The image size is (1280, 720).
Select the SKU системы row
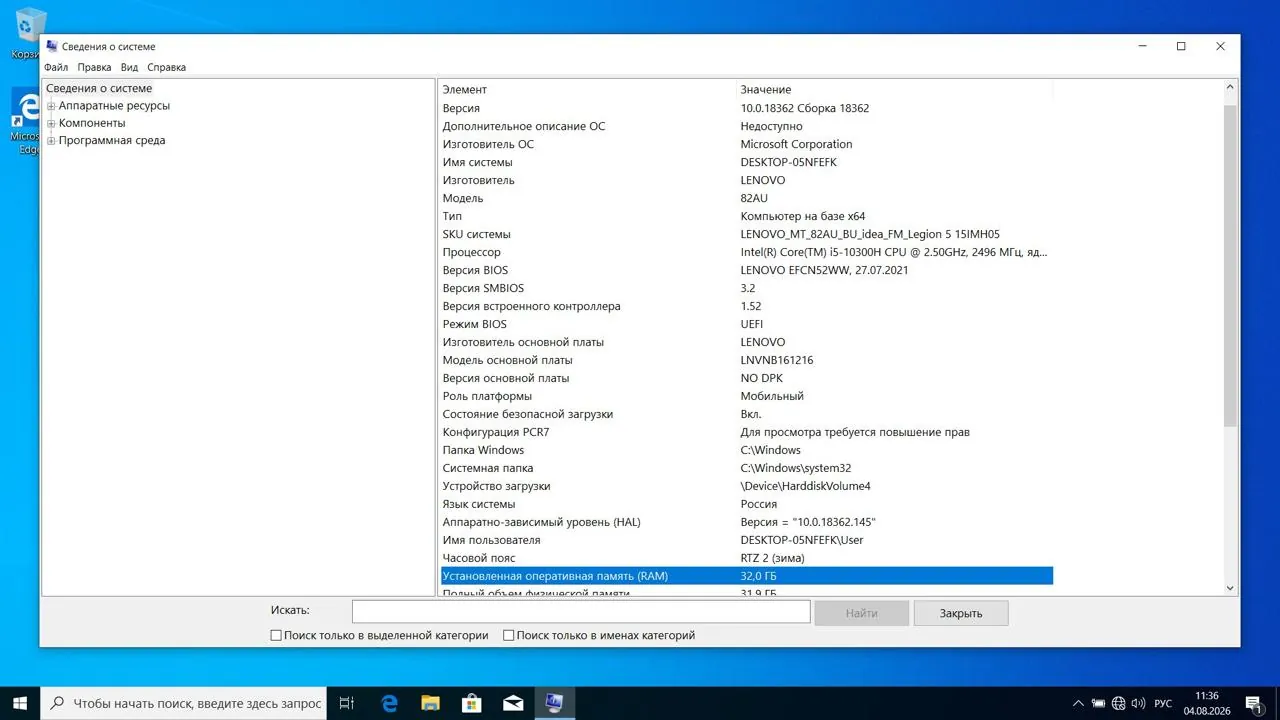click(x=747, y=234)
